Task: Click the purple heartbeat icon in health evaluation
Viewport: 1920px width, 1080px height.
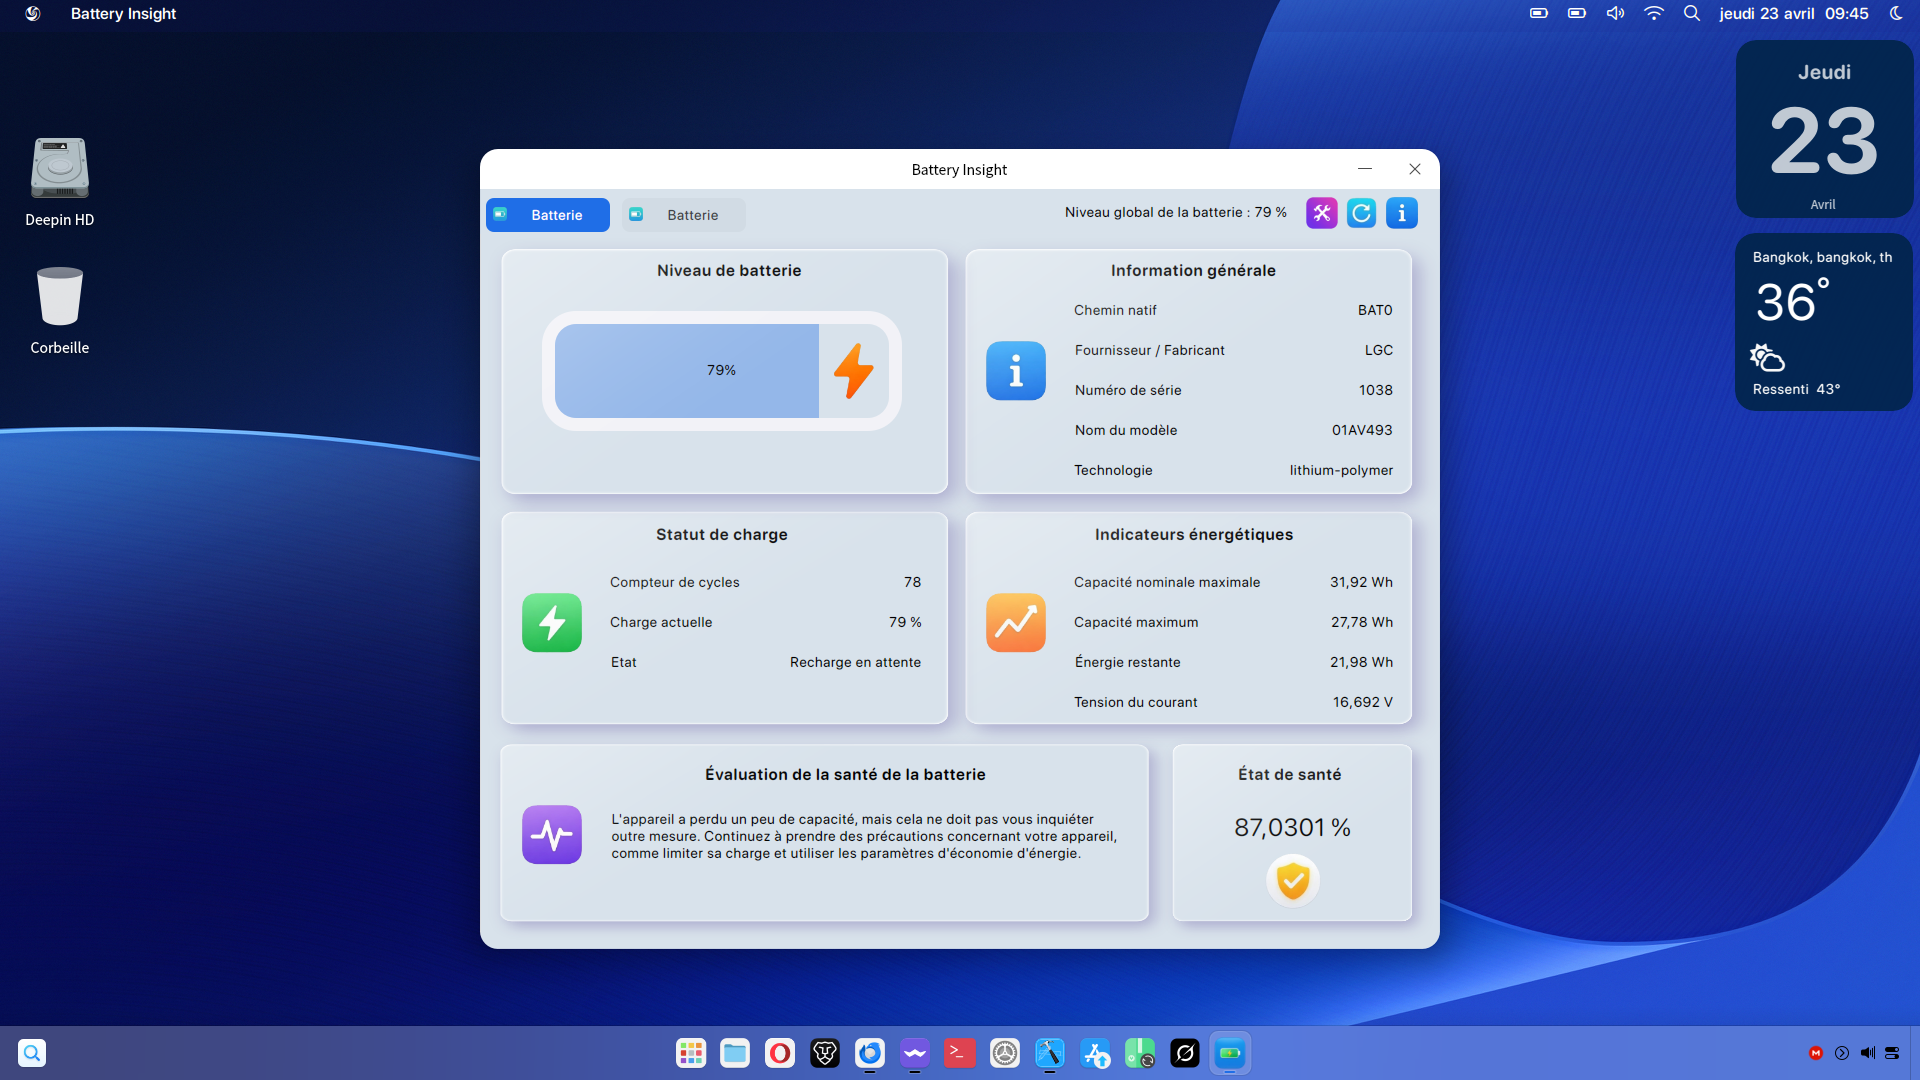Action: point(552,835)
